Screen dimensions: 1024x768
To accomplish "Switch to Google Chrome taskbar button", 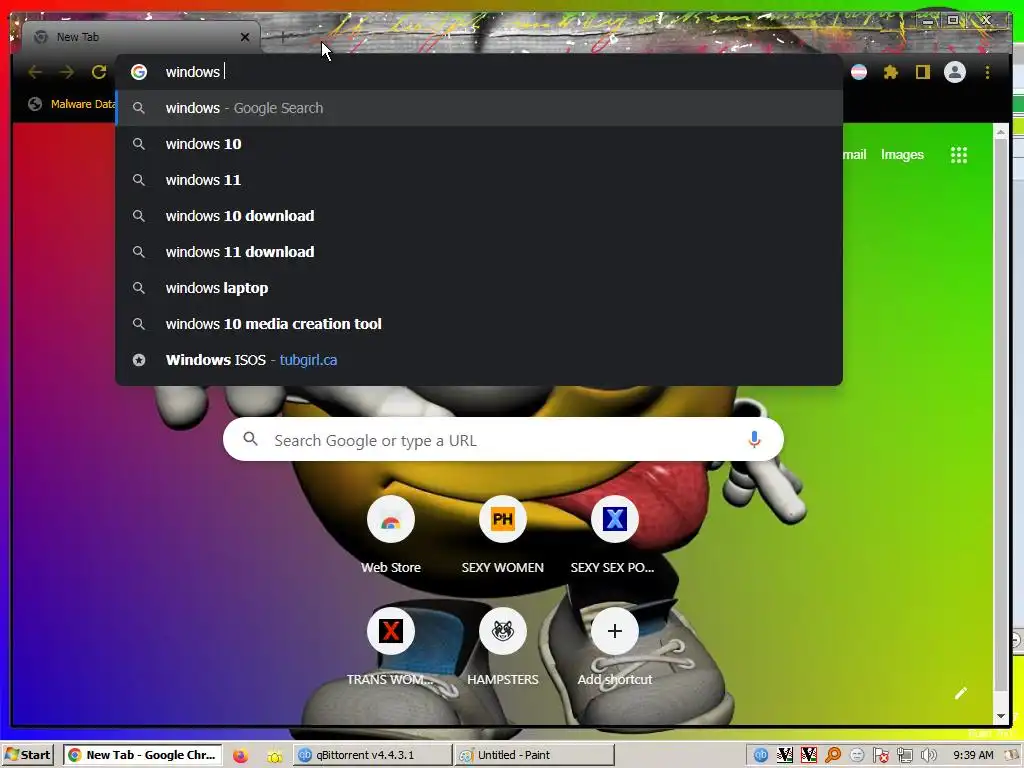I will click(142, 755).
